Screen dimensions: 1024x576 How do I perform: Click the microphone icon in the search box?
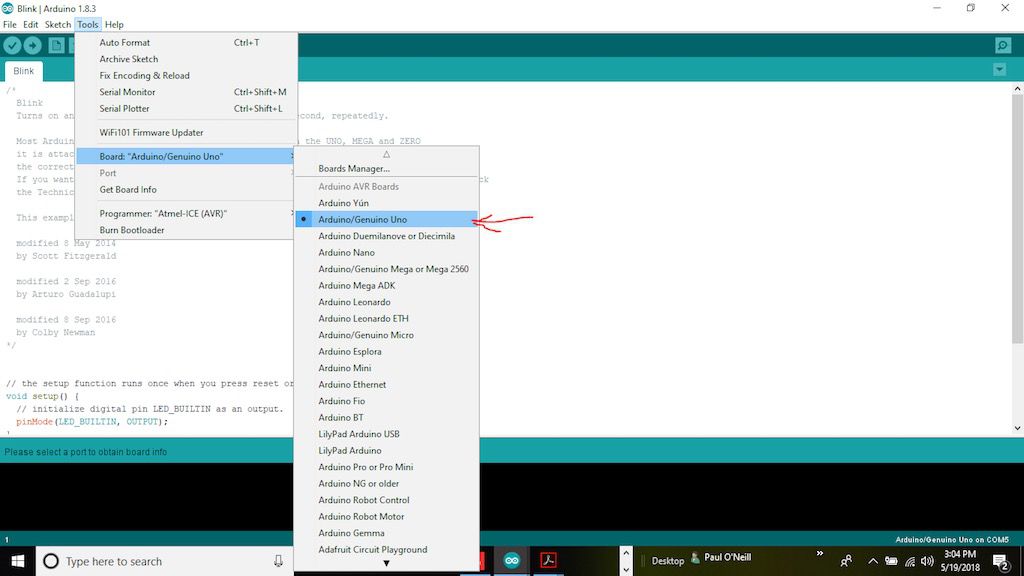point(278,561)
